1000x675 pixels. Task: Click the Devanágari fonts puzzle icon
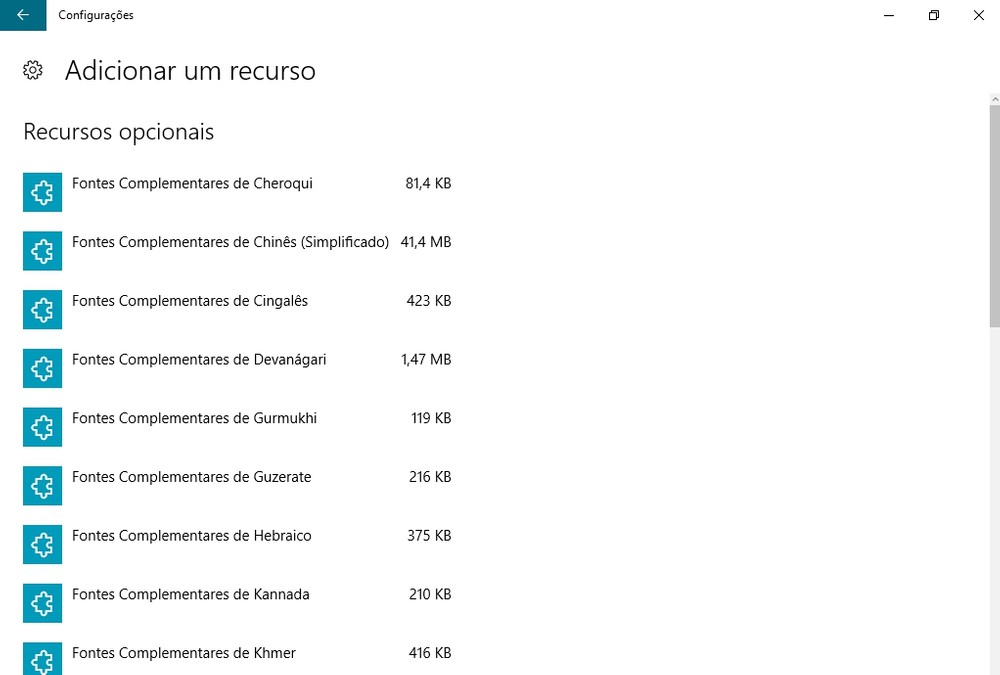(42, 368)
